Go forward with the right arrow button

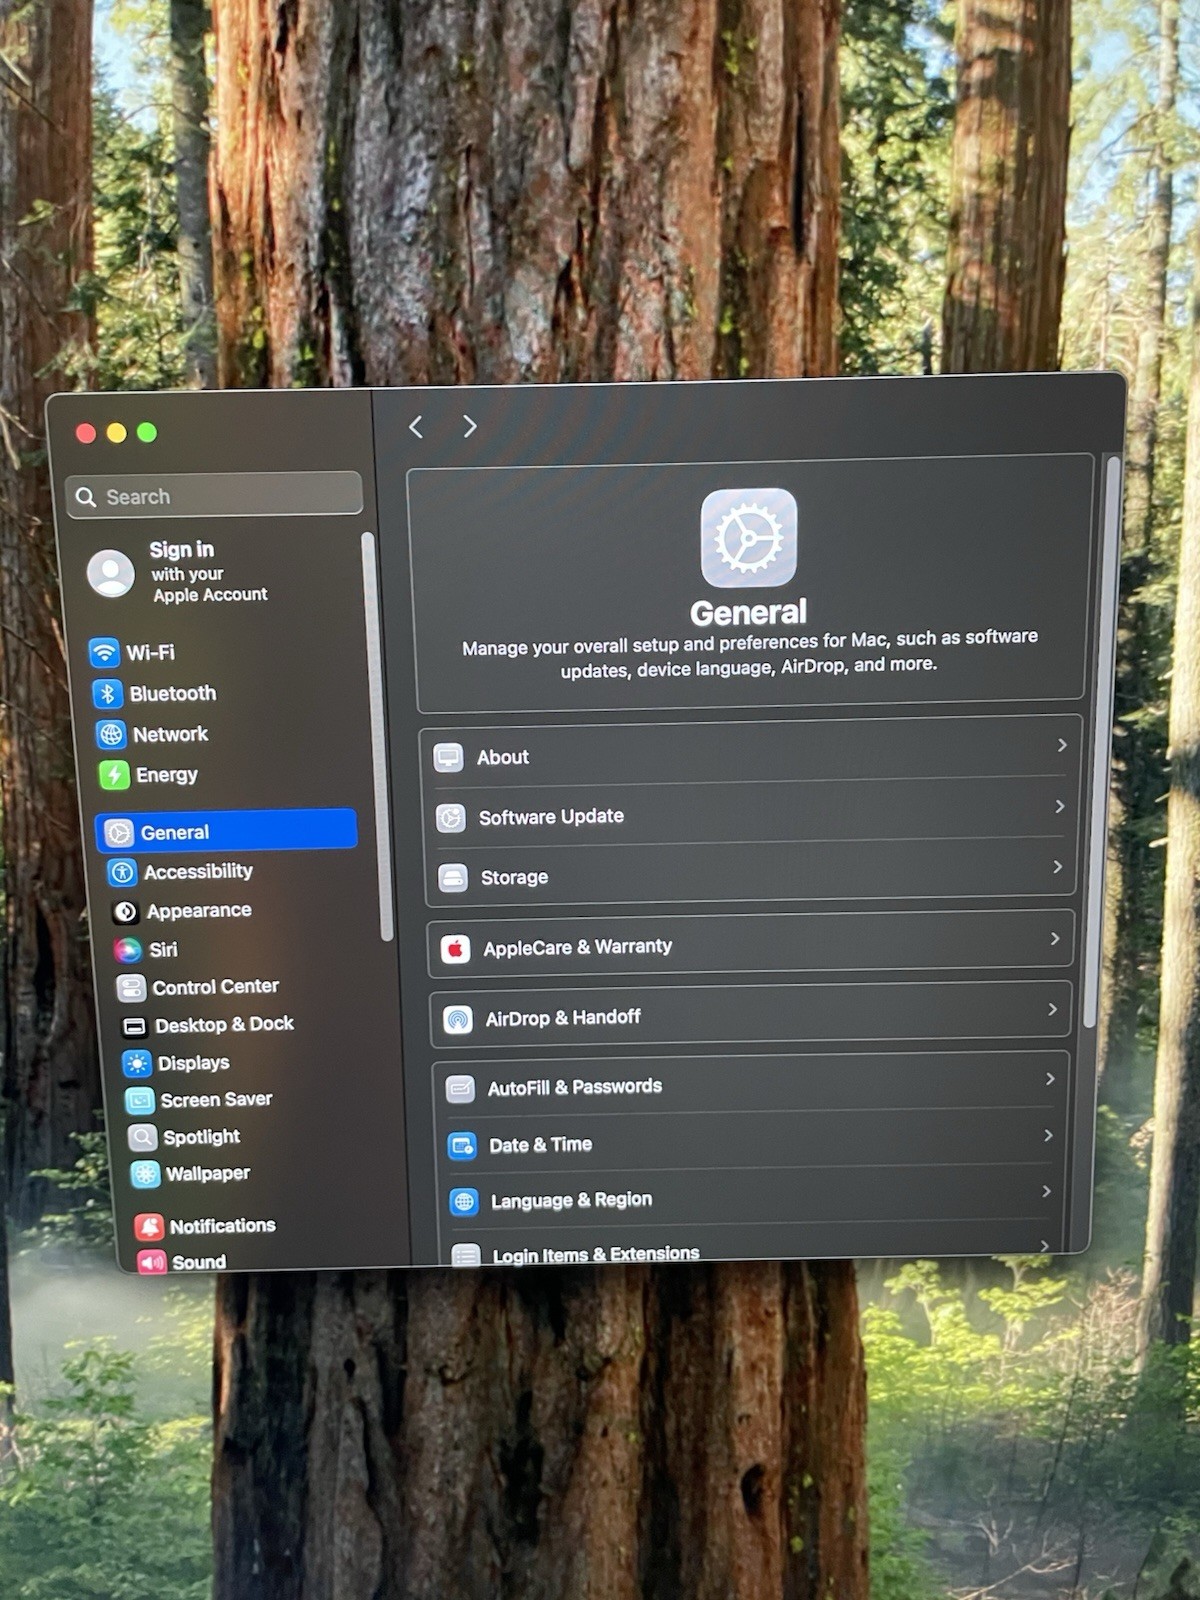coord(469,426)
